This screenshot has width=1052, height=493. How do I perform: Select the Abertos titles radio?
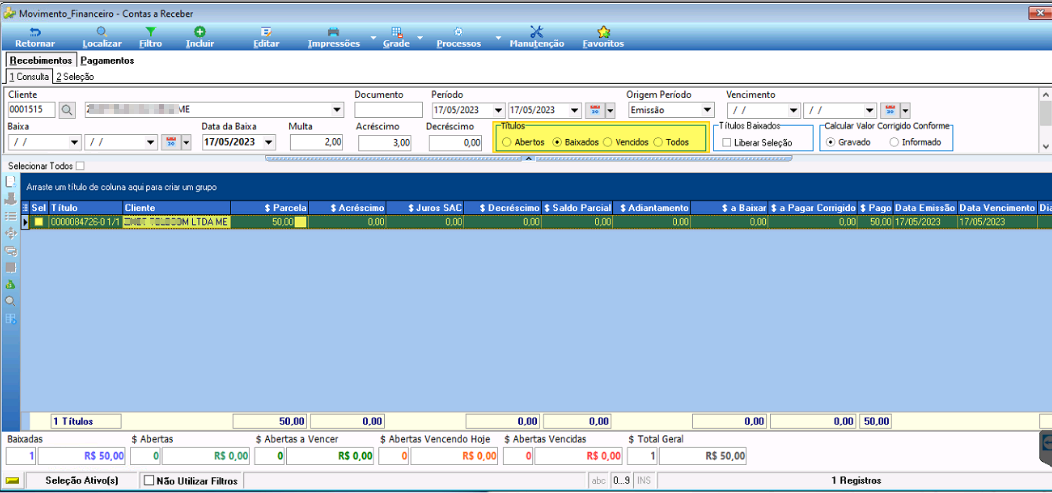pos(506,142)
